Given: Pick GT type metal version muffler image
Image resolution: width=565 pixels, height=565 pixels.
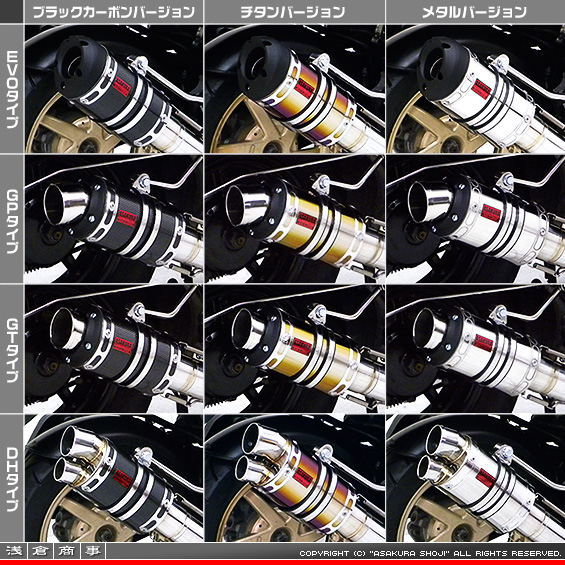Looking at the screenshot, I should [x=476, y=349].
